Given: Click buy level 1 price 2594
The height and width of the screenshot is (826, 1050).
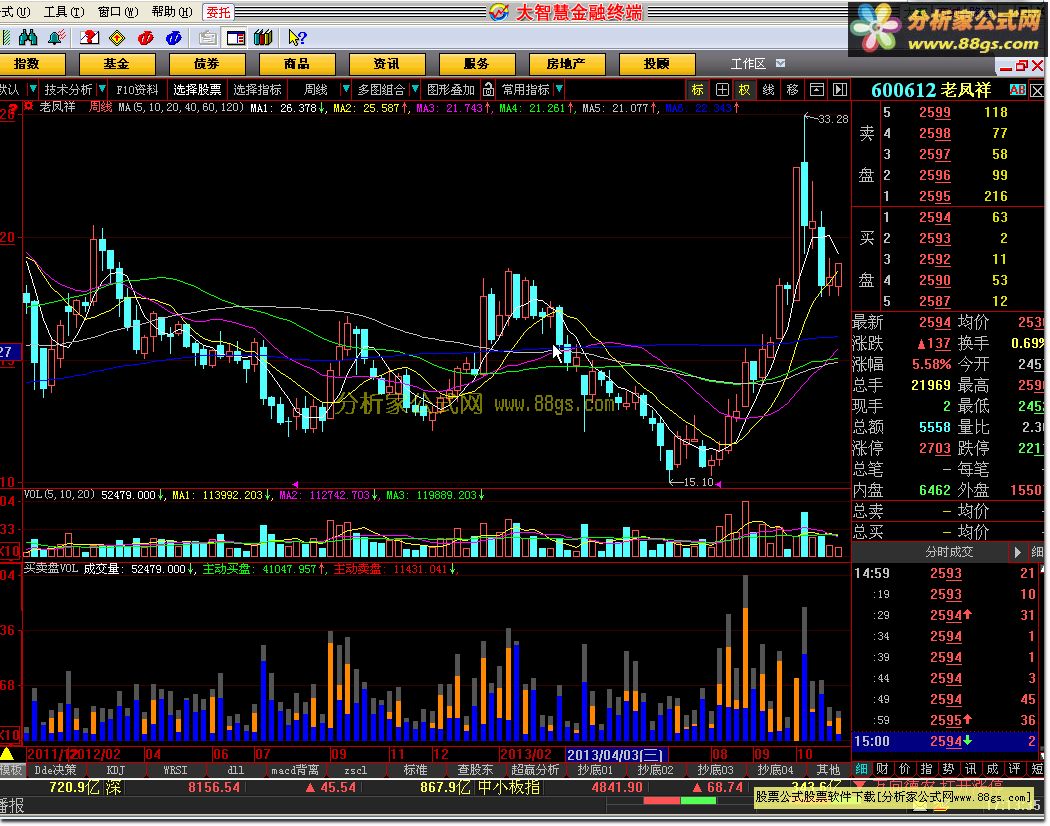Looking at the screenshot, I should coord(935,217).
